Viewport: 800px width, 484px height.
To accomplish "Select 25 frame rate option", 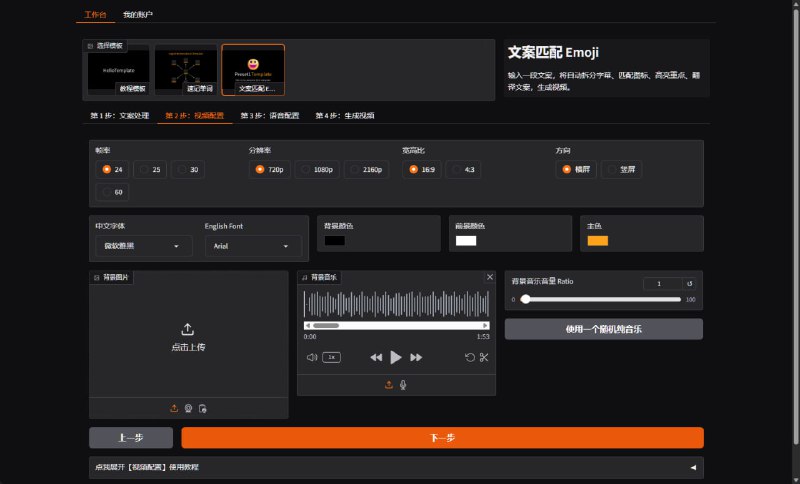I will tap(150, 169).
